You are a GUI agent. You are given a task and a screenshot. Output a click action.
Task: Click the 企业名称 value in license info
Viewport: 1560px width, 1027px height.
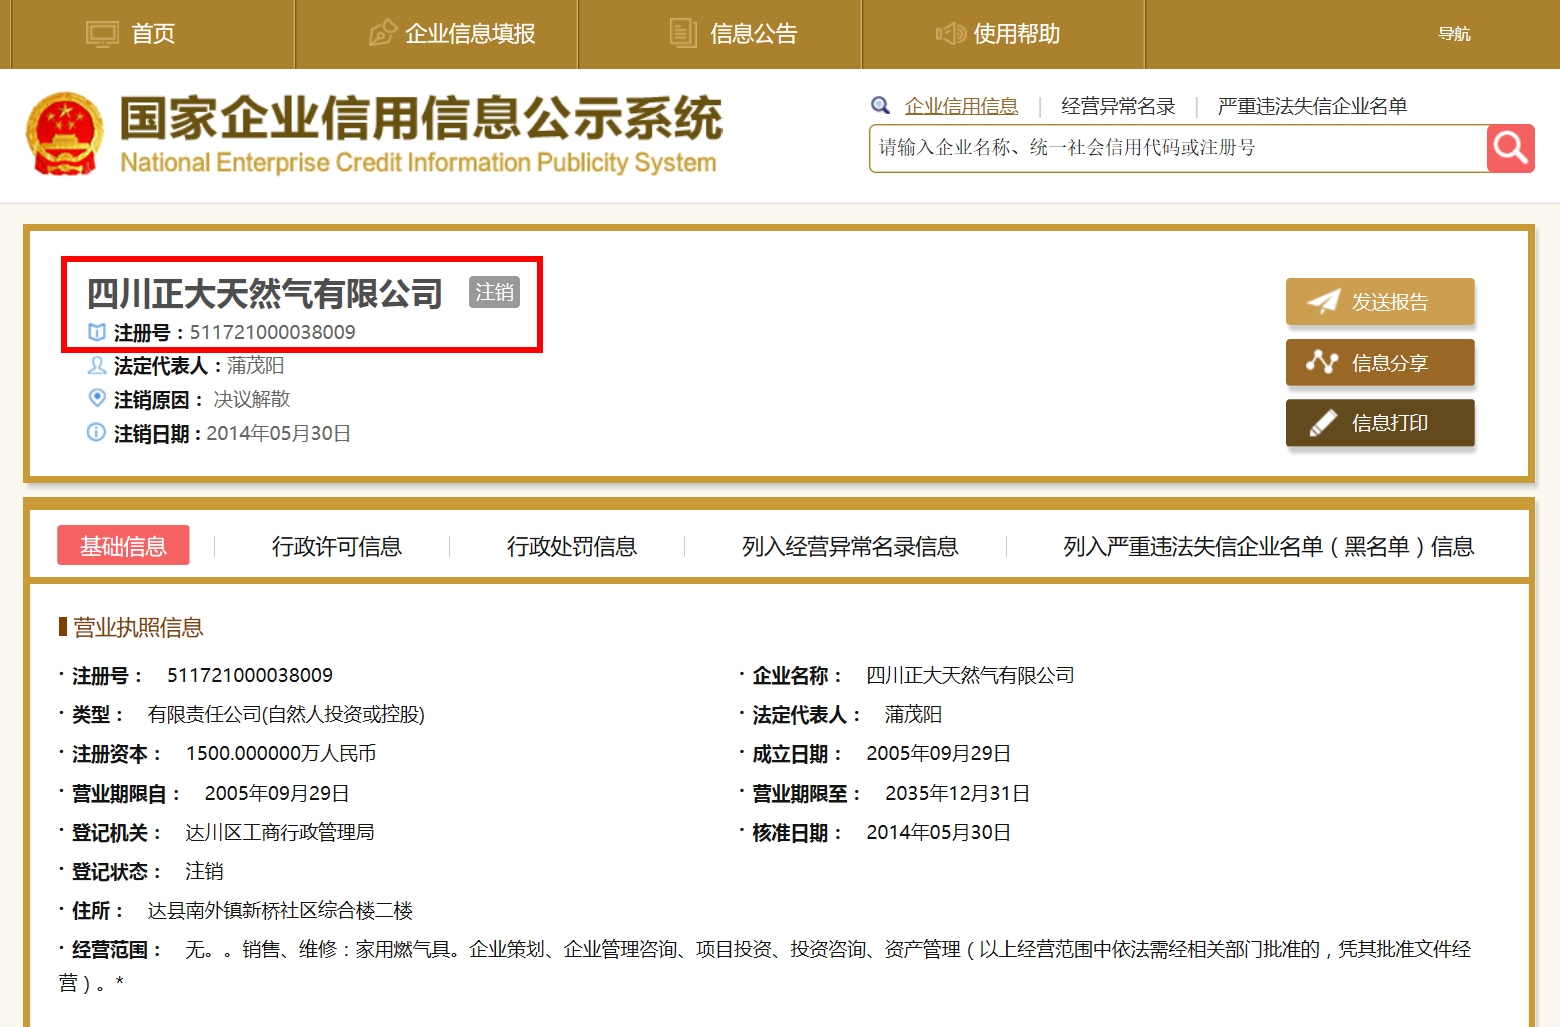(x=970, y=675)
